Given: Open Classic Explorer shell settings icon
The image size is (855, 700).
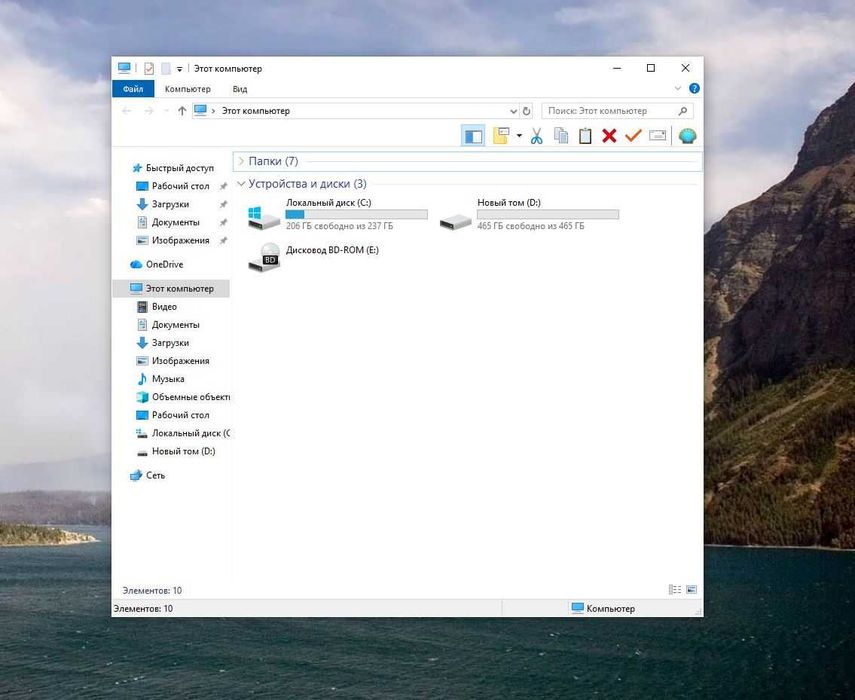Looking at the screenshot, I should coord(688,136).
